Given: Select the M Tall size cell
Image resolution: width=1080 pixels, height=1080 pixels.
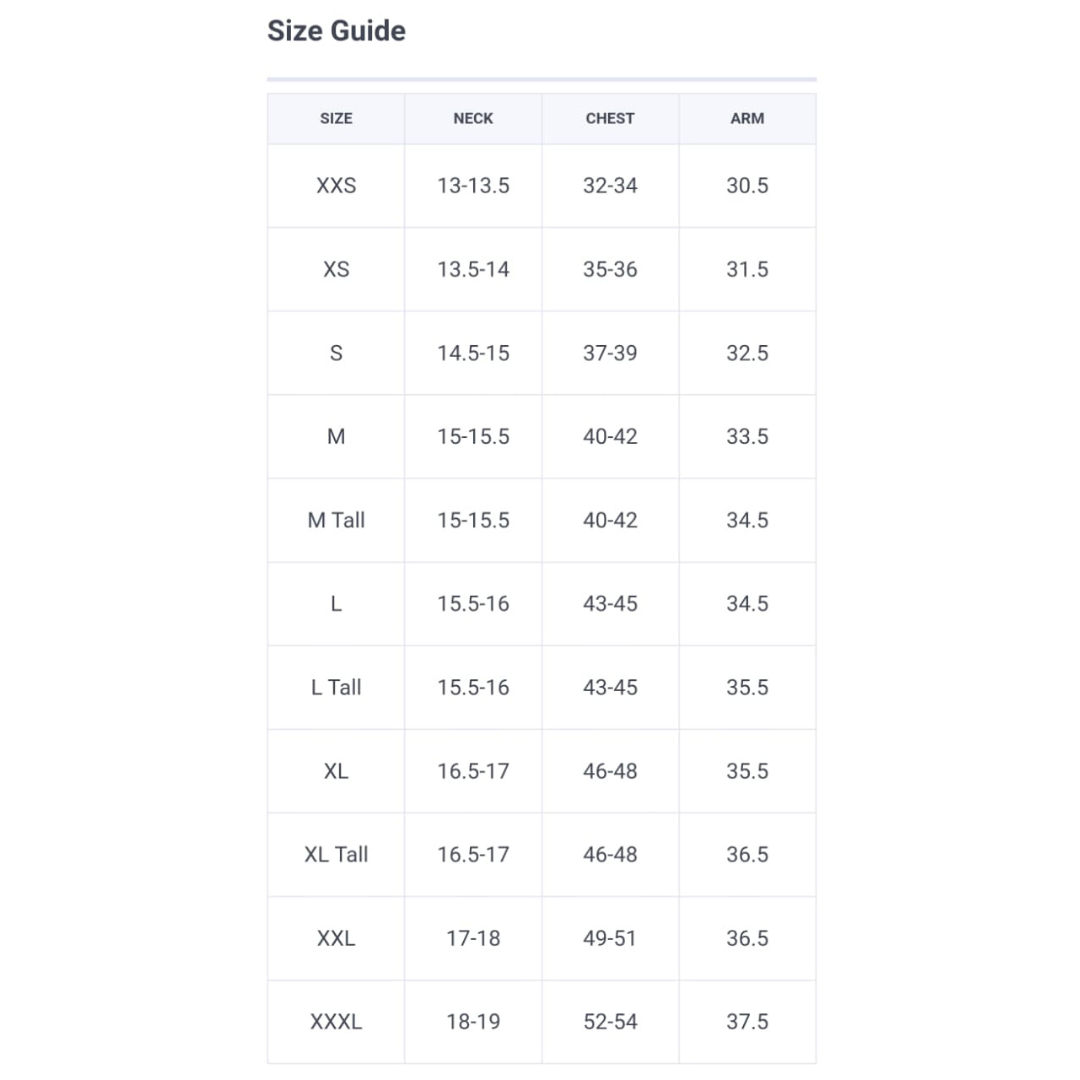Looking at the screenshot, I should [336, 520].
